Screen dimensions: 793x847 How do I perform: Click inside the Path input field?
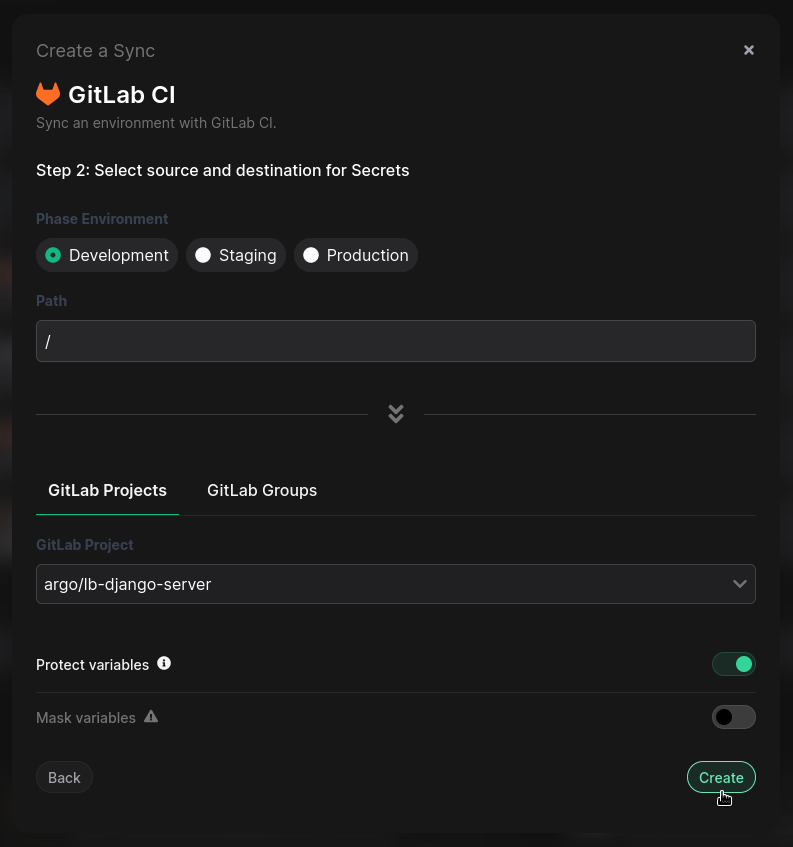(395, 341)
